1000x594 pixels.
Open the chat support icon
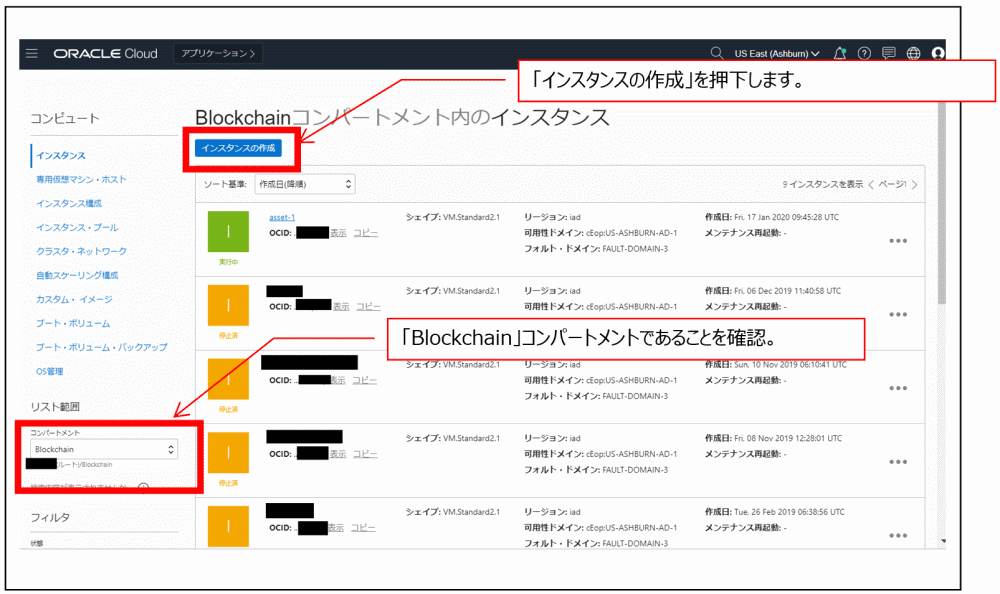[888, 53]
